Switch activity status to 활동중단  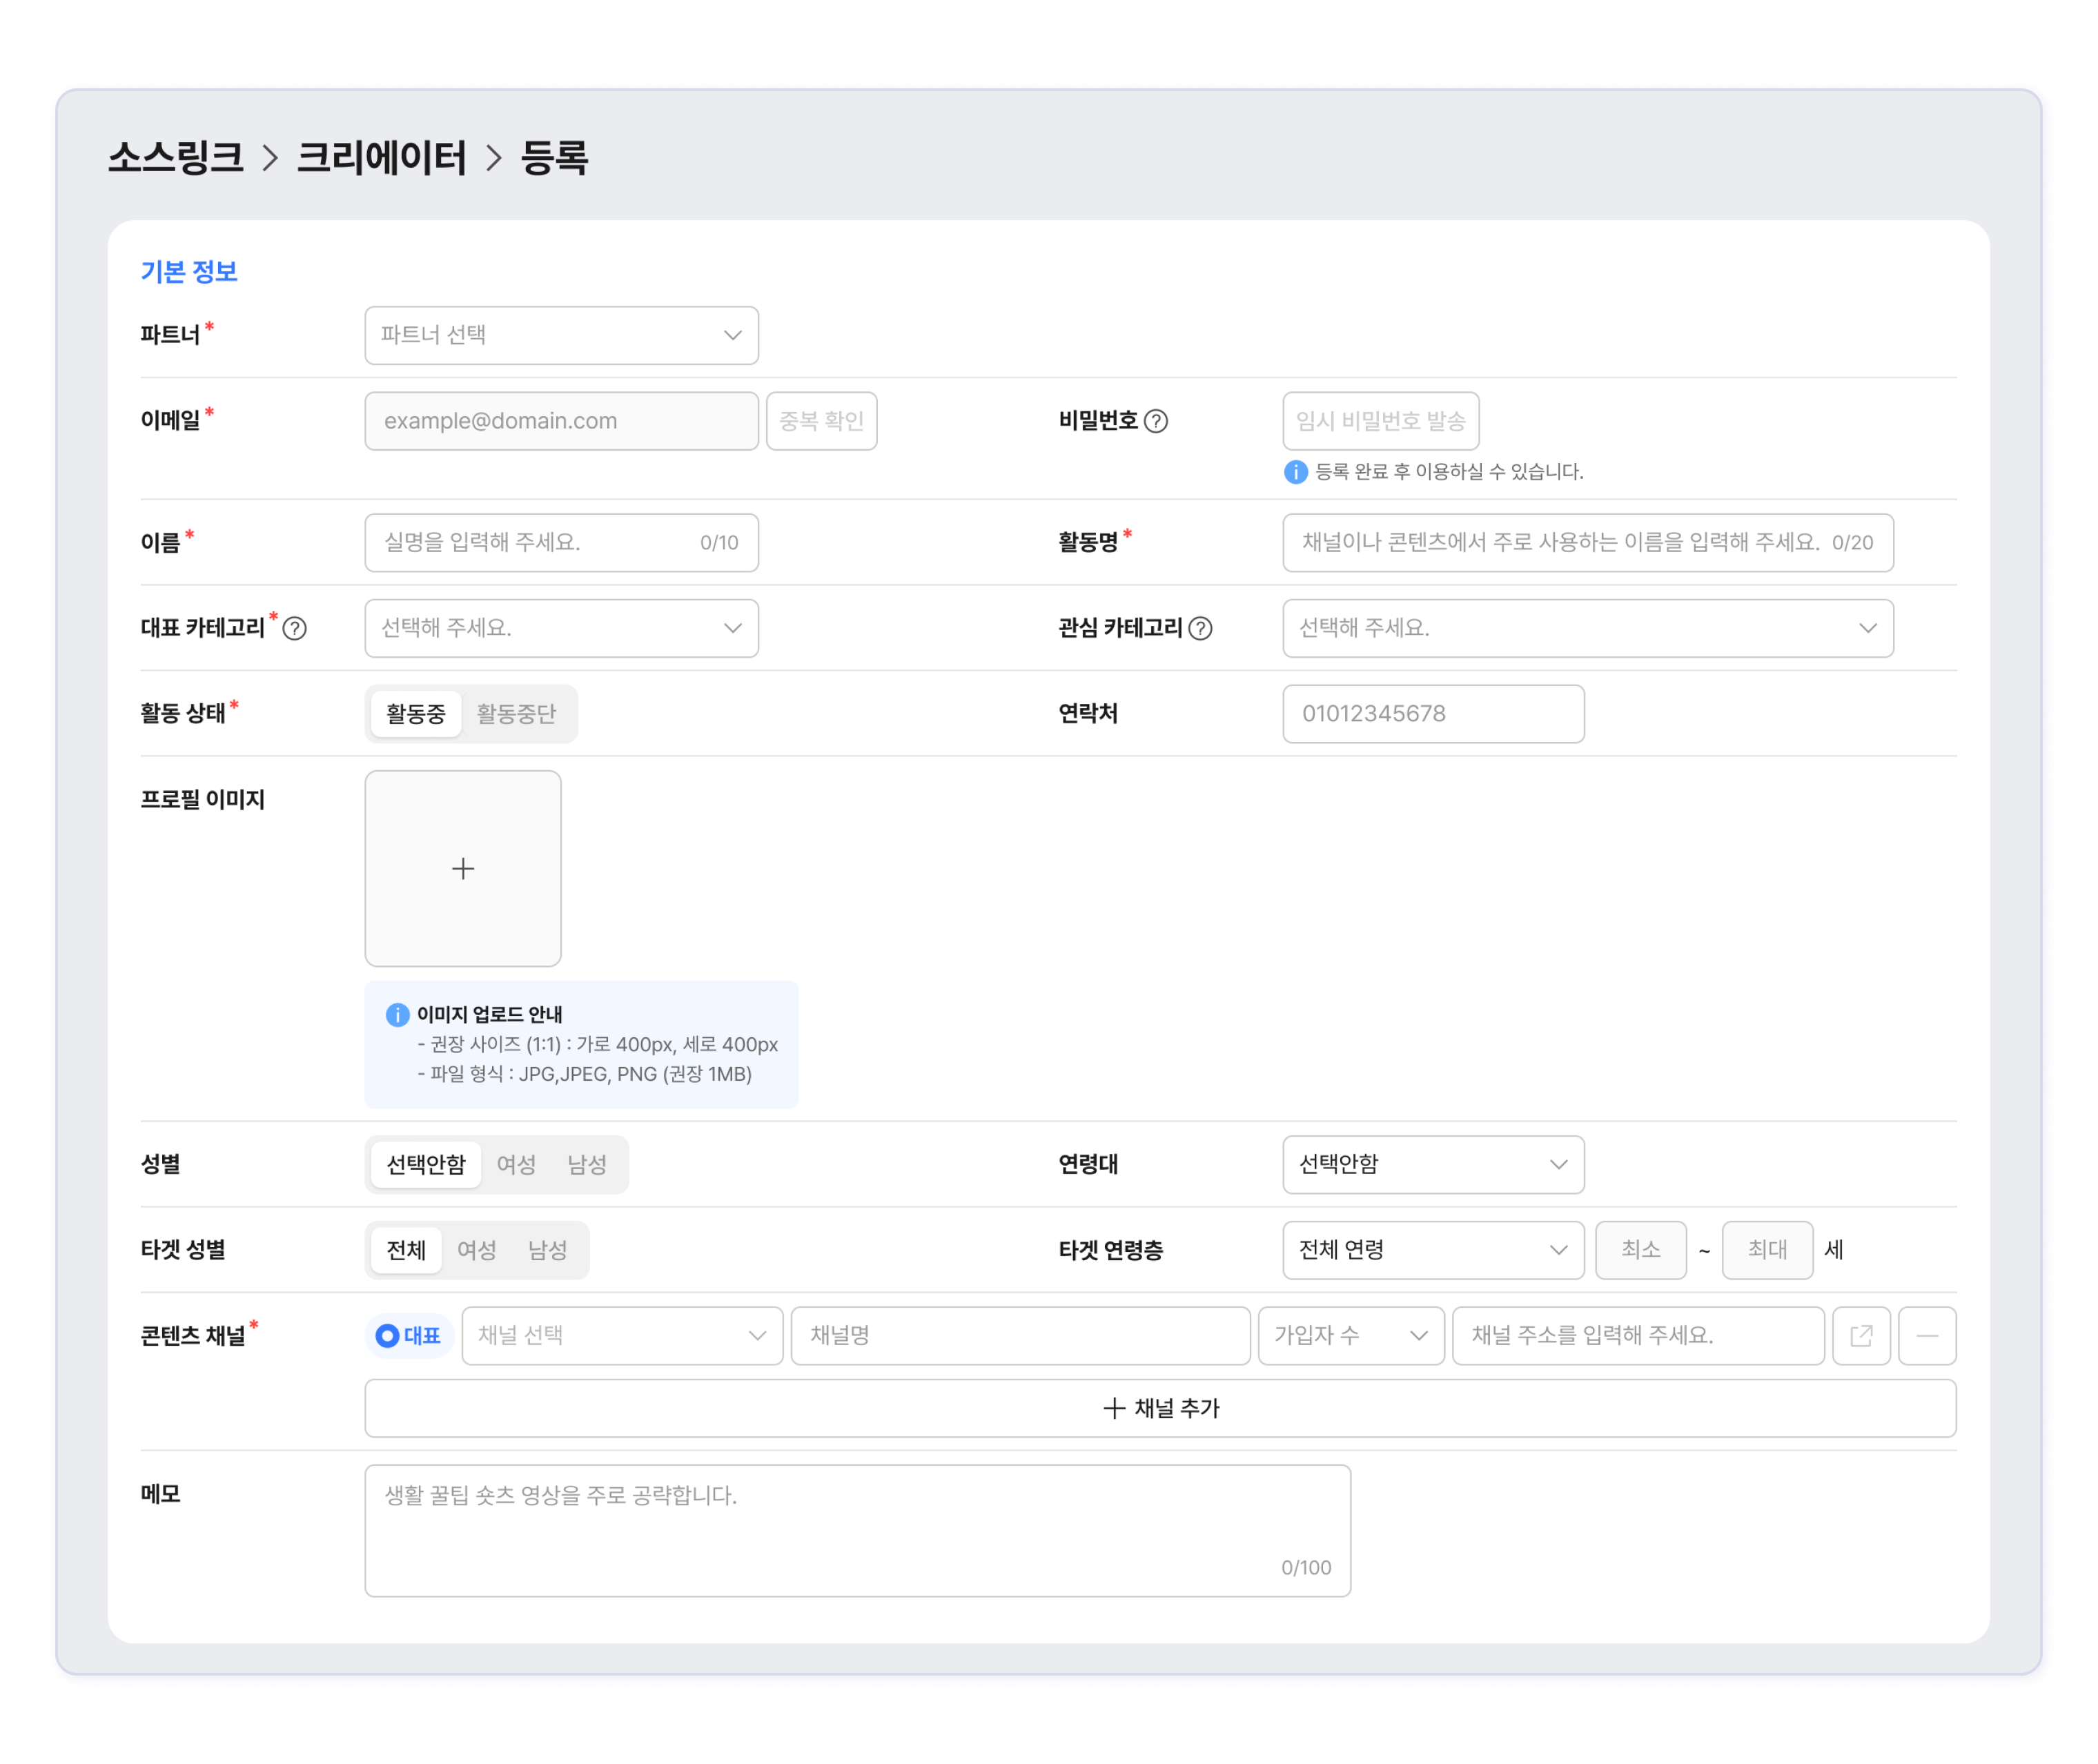(516, 714)
